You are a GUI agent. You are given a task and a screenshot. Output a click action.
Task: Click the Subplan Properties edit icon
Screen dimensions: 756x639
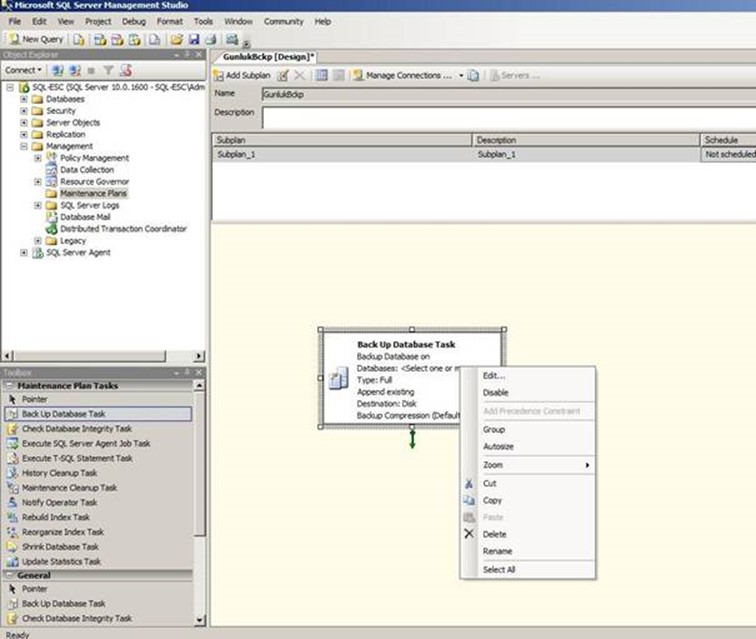click(283, 75)
